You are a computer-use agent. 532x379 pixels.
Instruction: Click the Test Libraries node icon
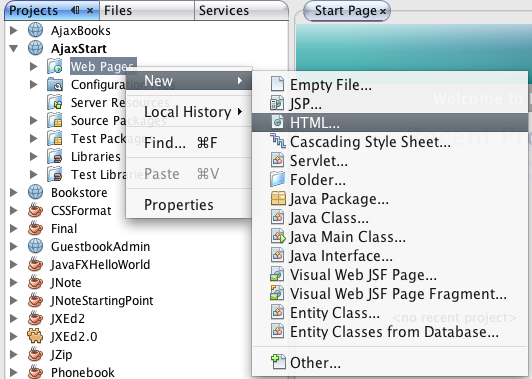coord(55,174)
